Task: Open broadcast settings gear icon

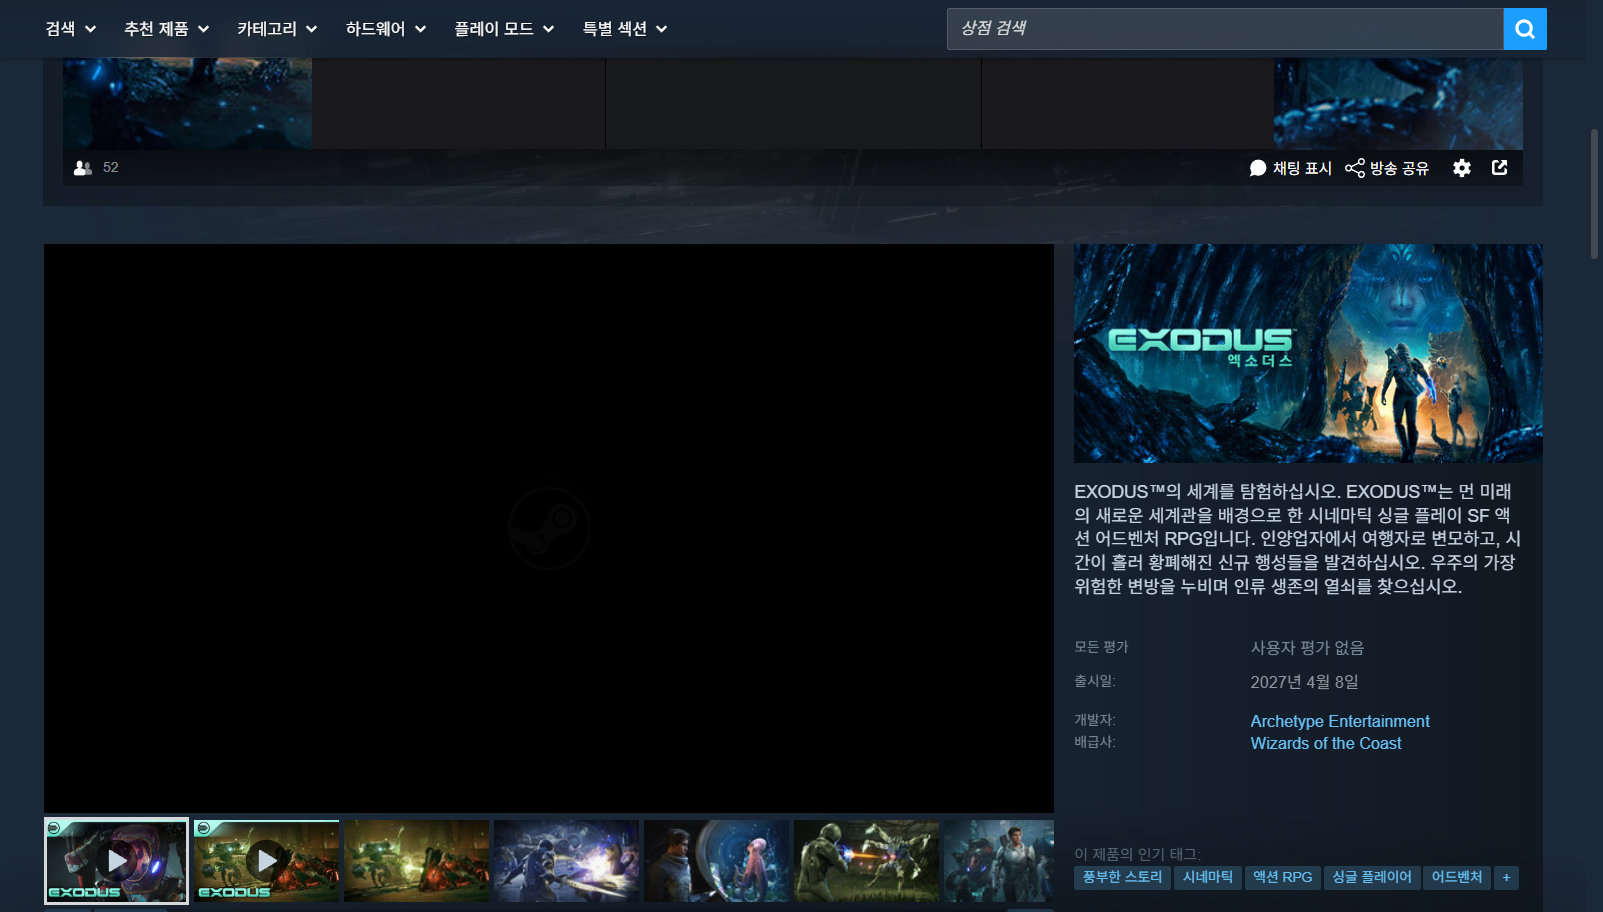Action: coord(1462,168)
